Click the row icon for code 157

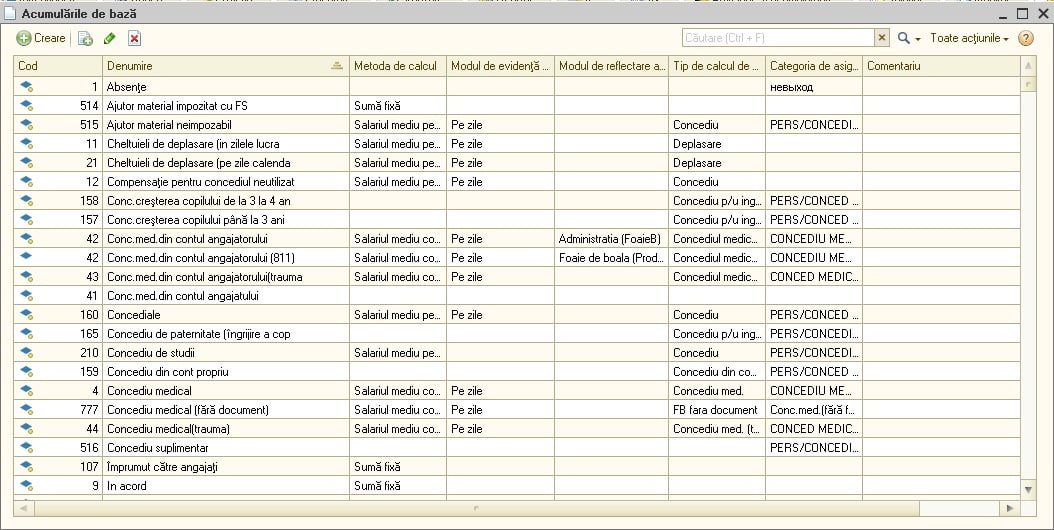pos(27,219)
